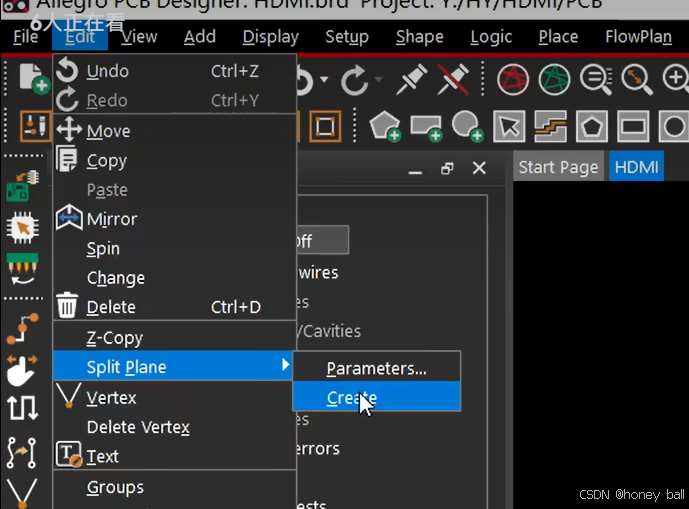Click the Add circle shape icon

tap(468, 126)
